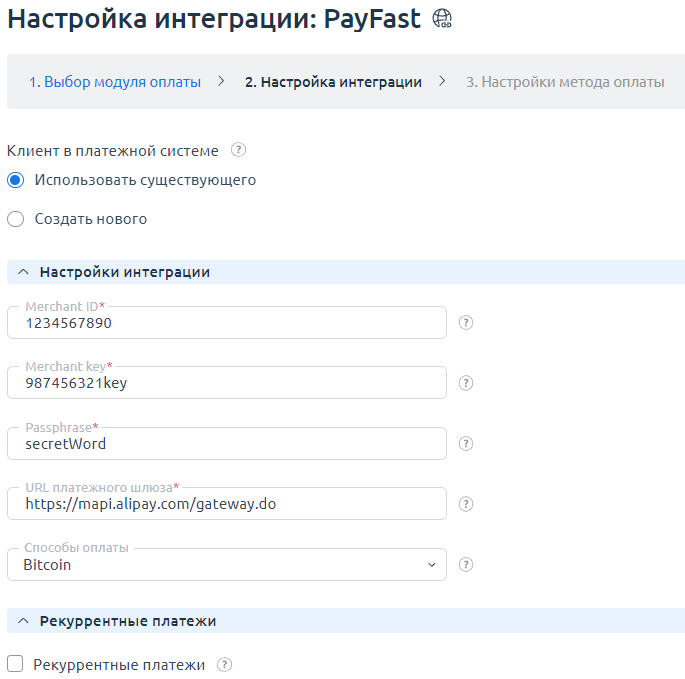Open the Способы оплаты Bitcoin dropdown
This screenshot has width=685, height=679.
pos(227,565)
